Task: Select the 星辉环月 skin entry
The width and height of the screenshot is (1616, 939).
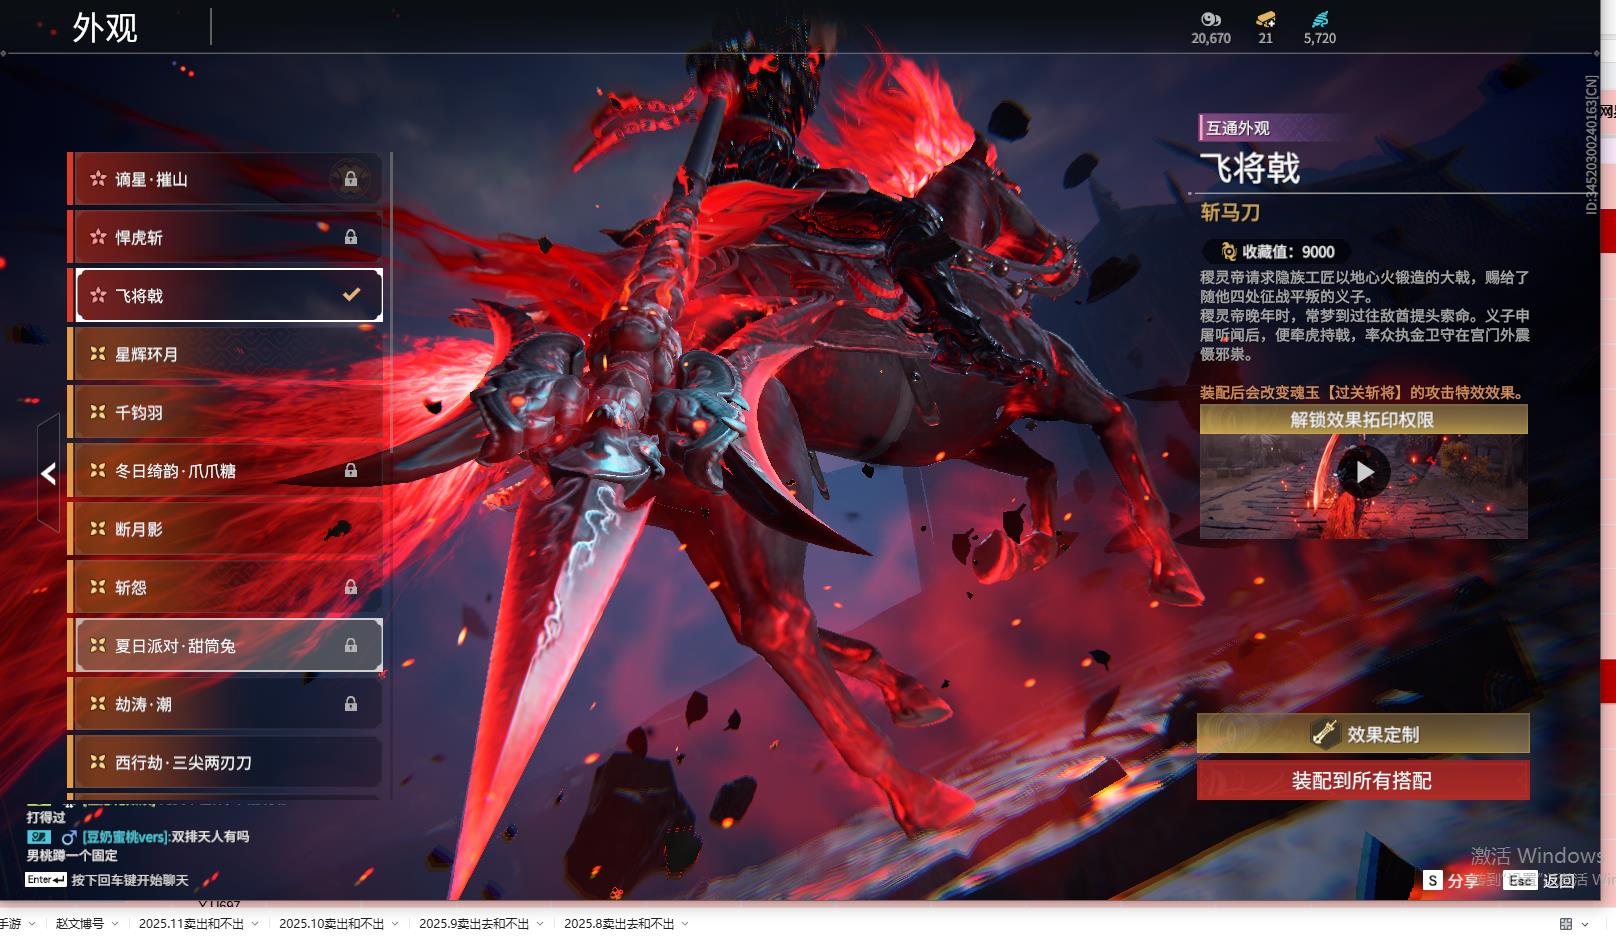Action: 225,354
